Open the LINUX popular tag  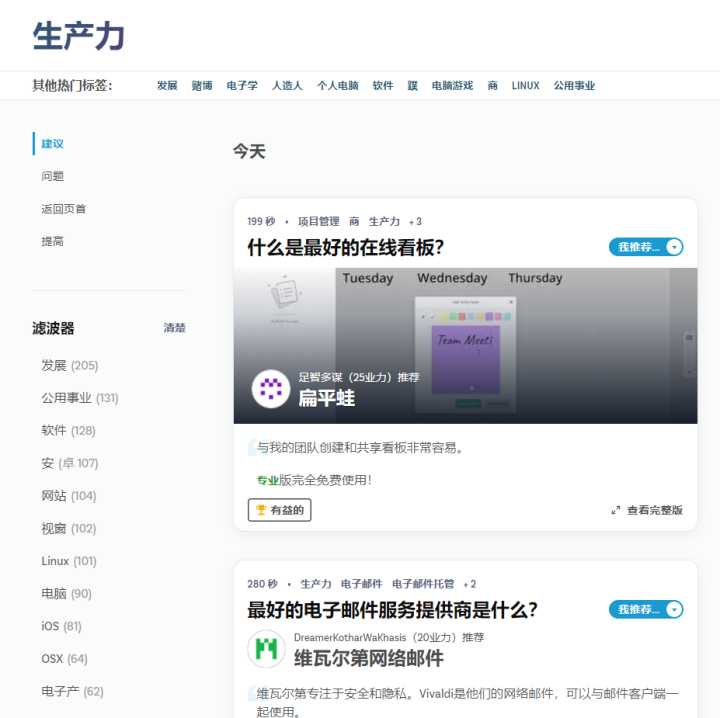[x=525, y=86]
